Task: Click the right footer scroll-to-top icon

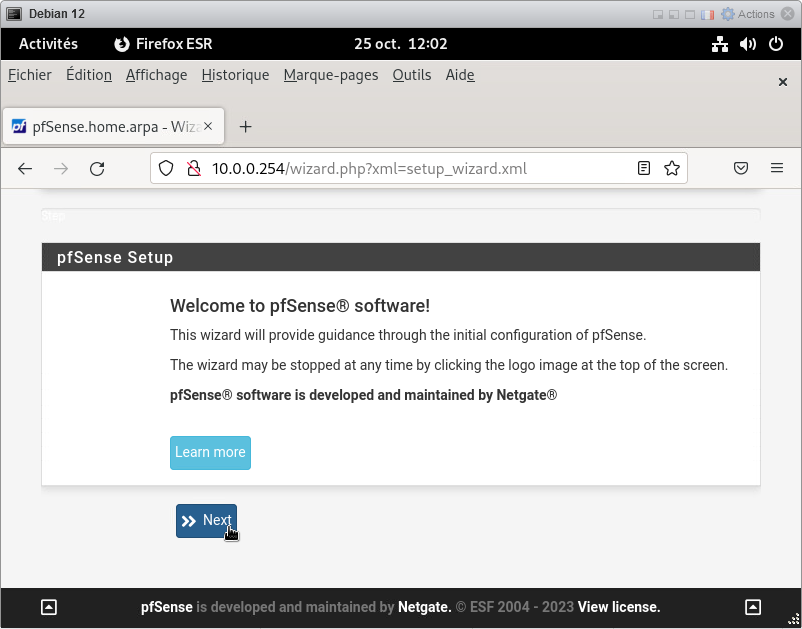Action: [x=753, y=607]
